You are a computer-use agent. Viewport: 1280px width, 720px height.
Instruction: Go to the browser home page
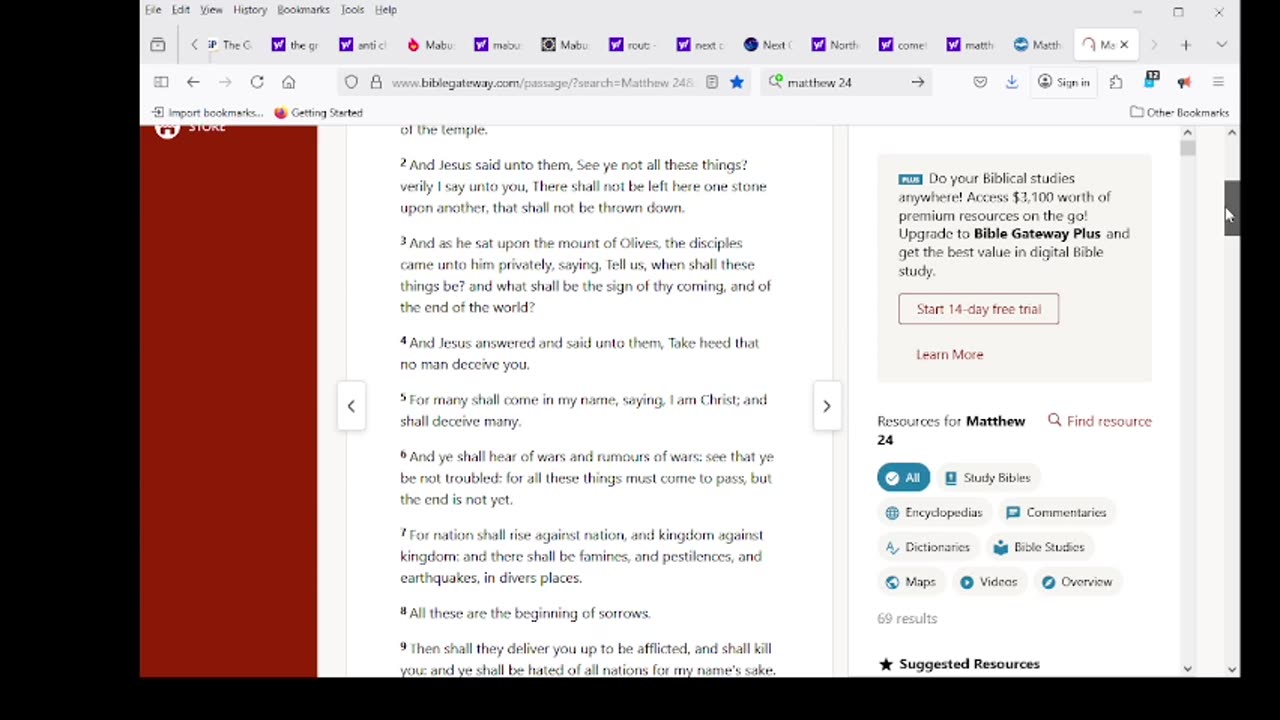(x=289, y=82)
